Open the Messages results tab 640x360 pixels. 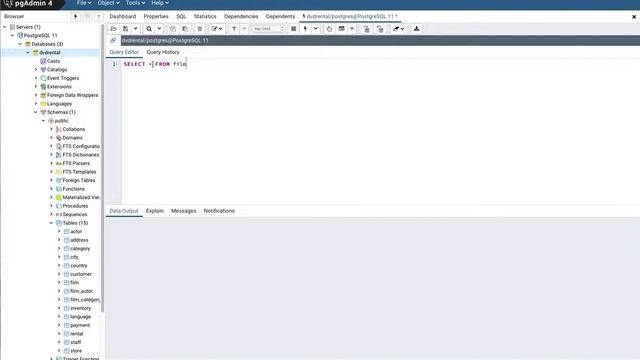(184, 211)
